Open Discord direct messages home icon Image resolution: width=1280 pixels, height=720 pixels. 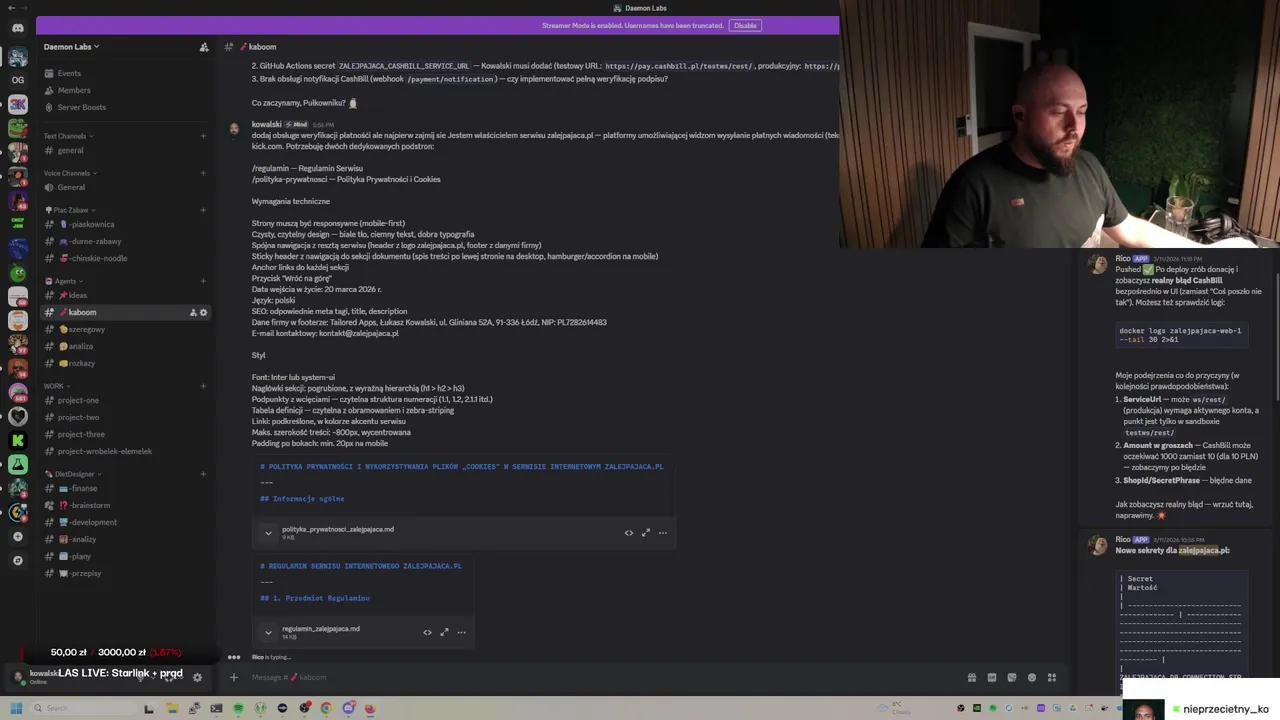[18, 28]
